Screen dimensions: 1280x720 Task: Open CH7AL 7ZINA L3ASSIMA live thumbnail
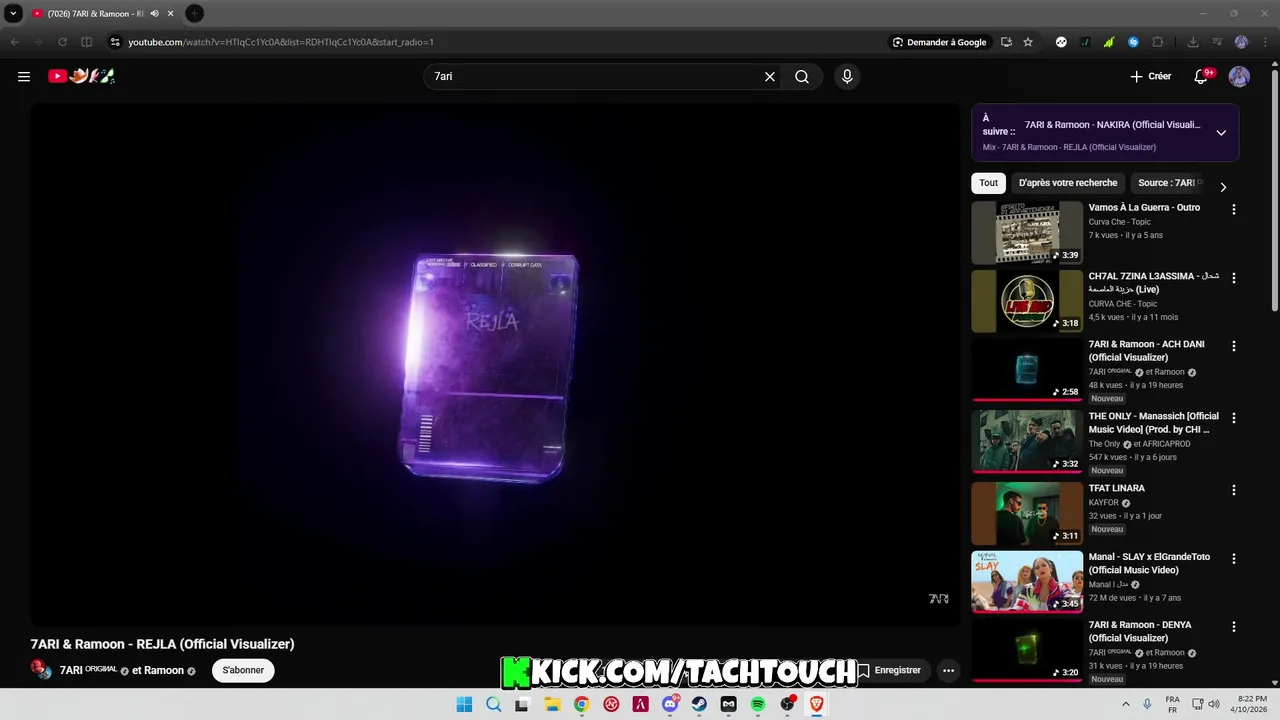point(1027,301)
